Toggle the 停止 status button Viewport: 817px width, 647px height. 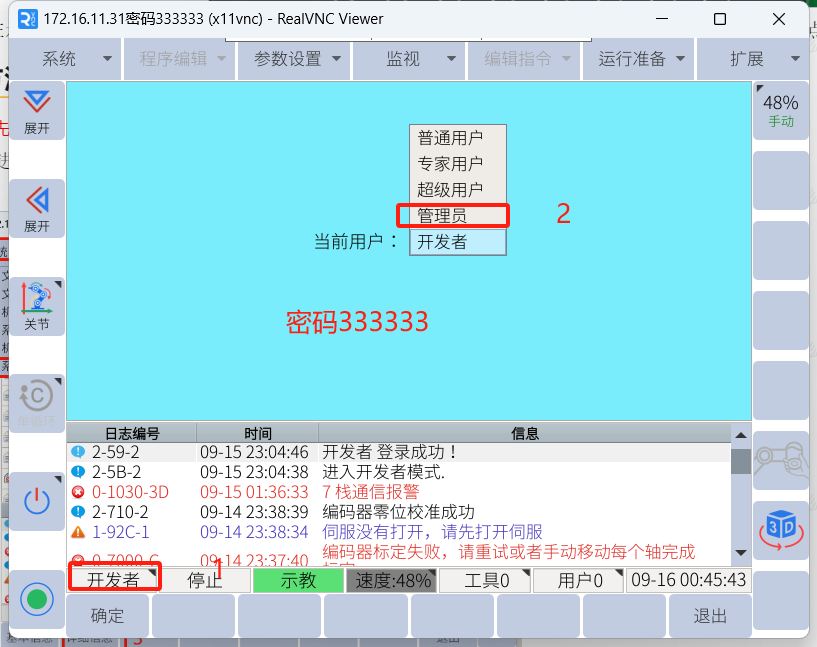point(205,581)
